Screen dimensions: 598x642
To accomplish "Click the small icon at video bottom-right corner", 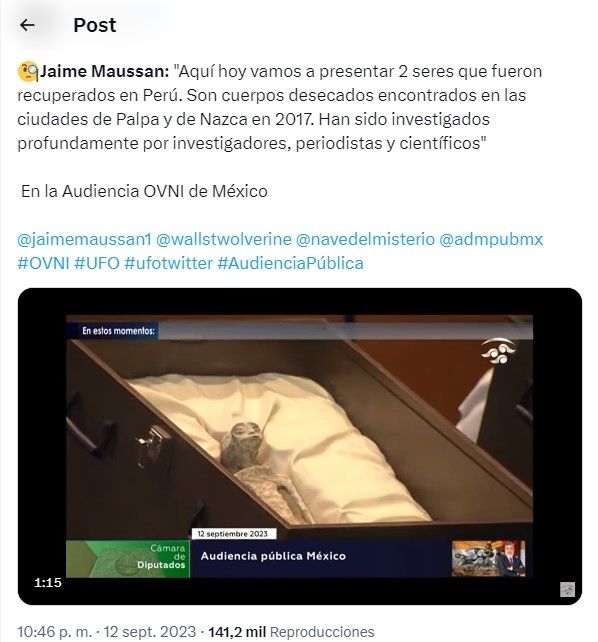I will 567,590.
